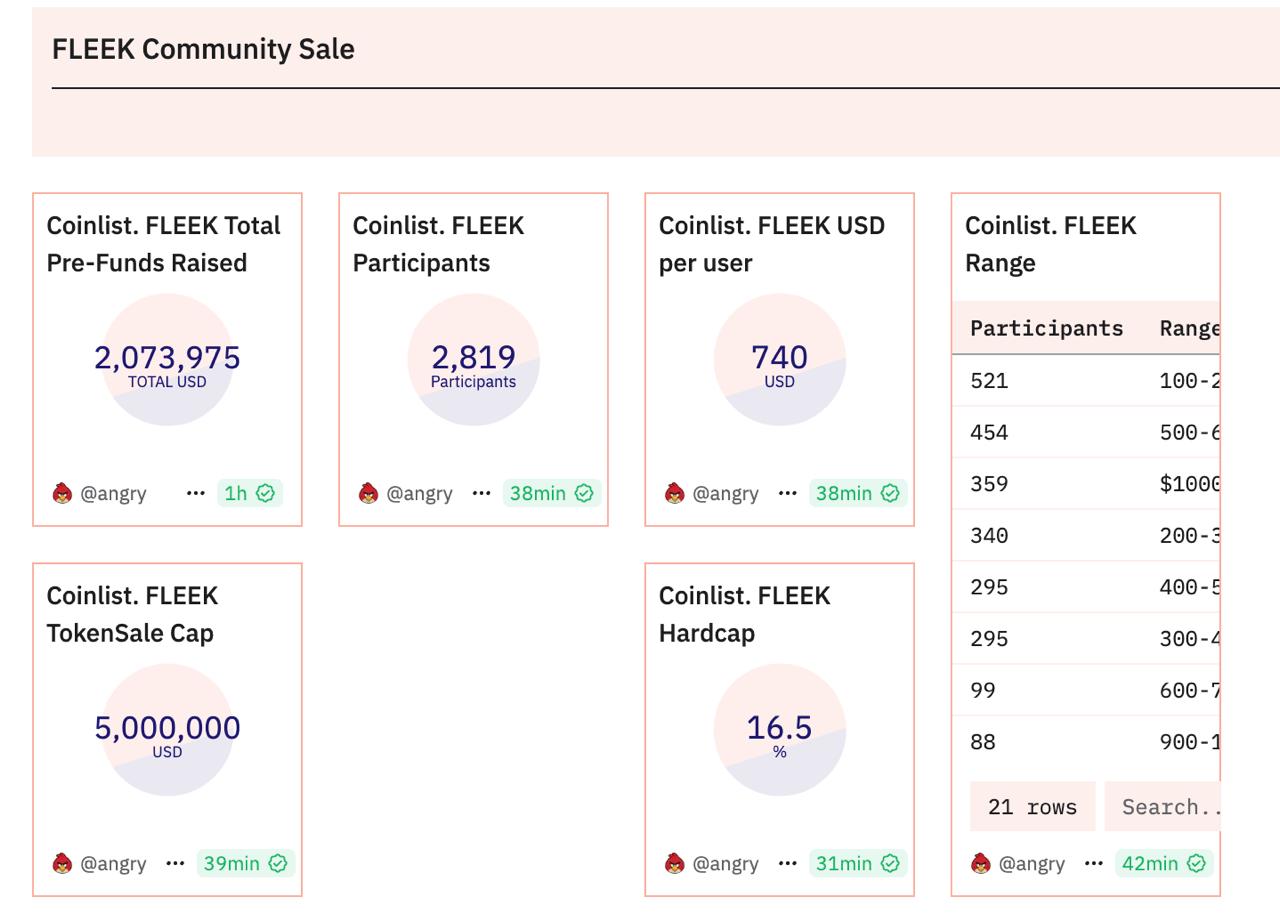Open @angry profile link on TokenSale Cap card

coord(113,863)
